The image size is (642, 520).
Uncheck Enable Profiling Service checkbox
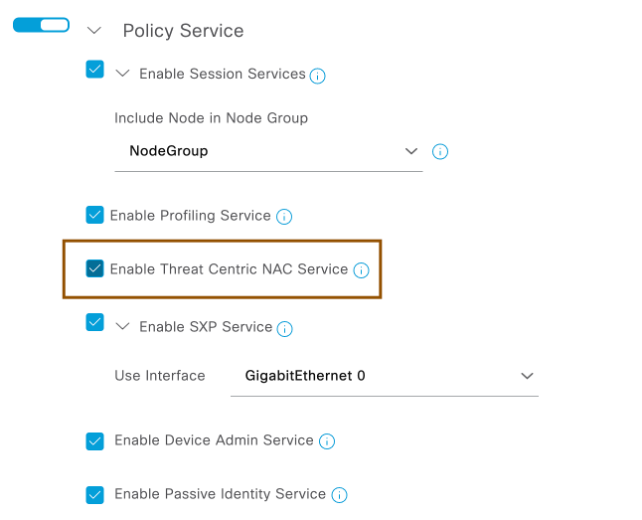click(x=95, y=215)
